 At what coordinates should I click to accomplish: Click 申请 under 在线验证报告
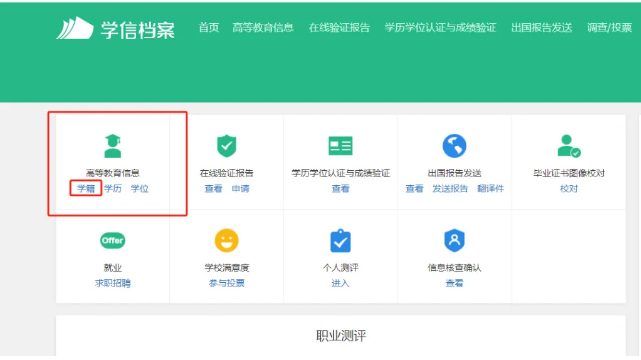pyautogui.click(x=240, y=188)
